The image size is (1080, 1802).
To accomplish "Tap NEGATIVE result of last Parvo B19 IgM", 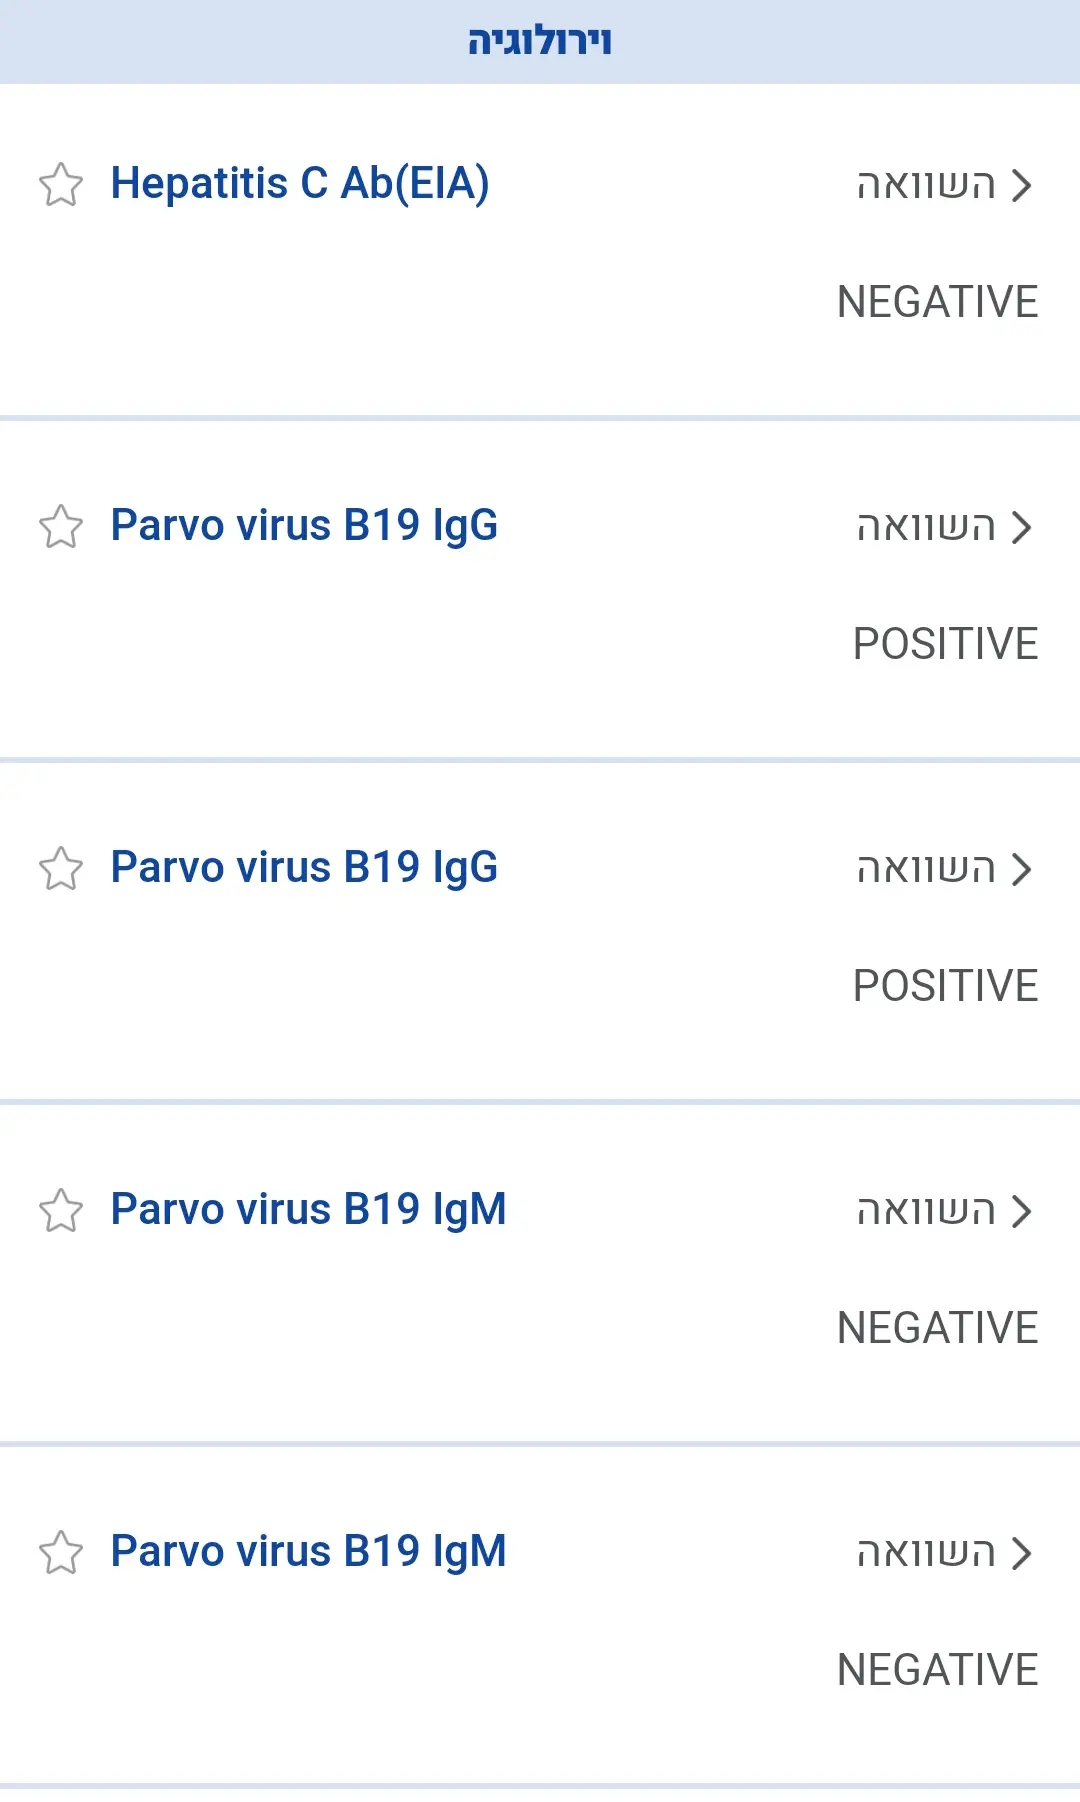I will click(937, 1670).
